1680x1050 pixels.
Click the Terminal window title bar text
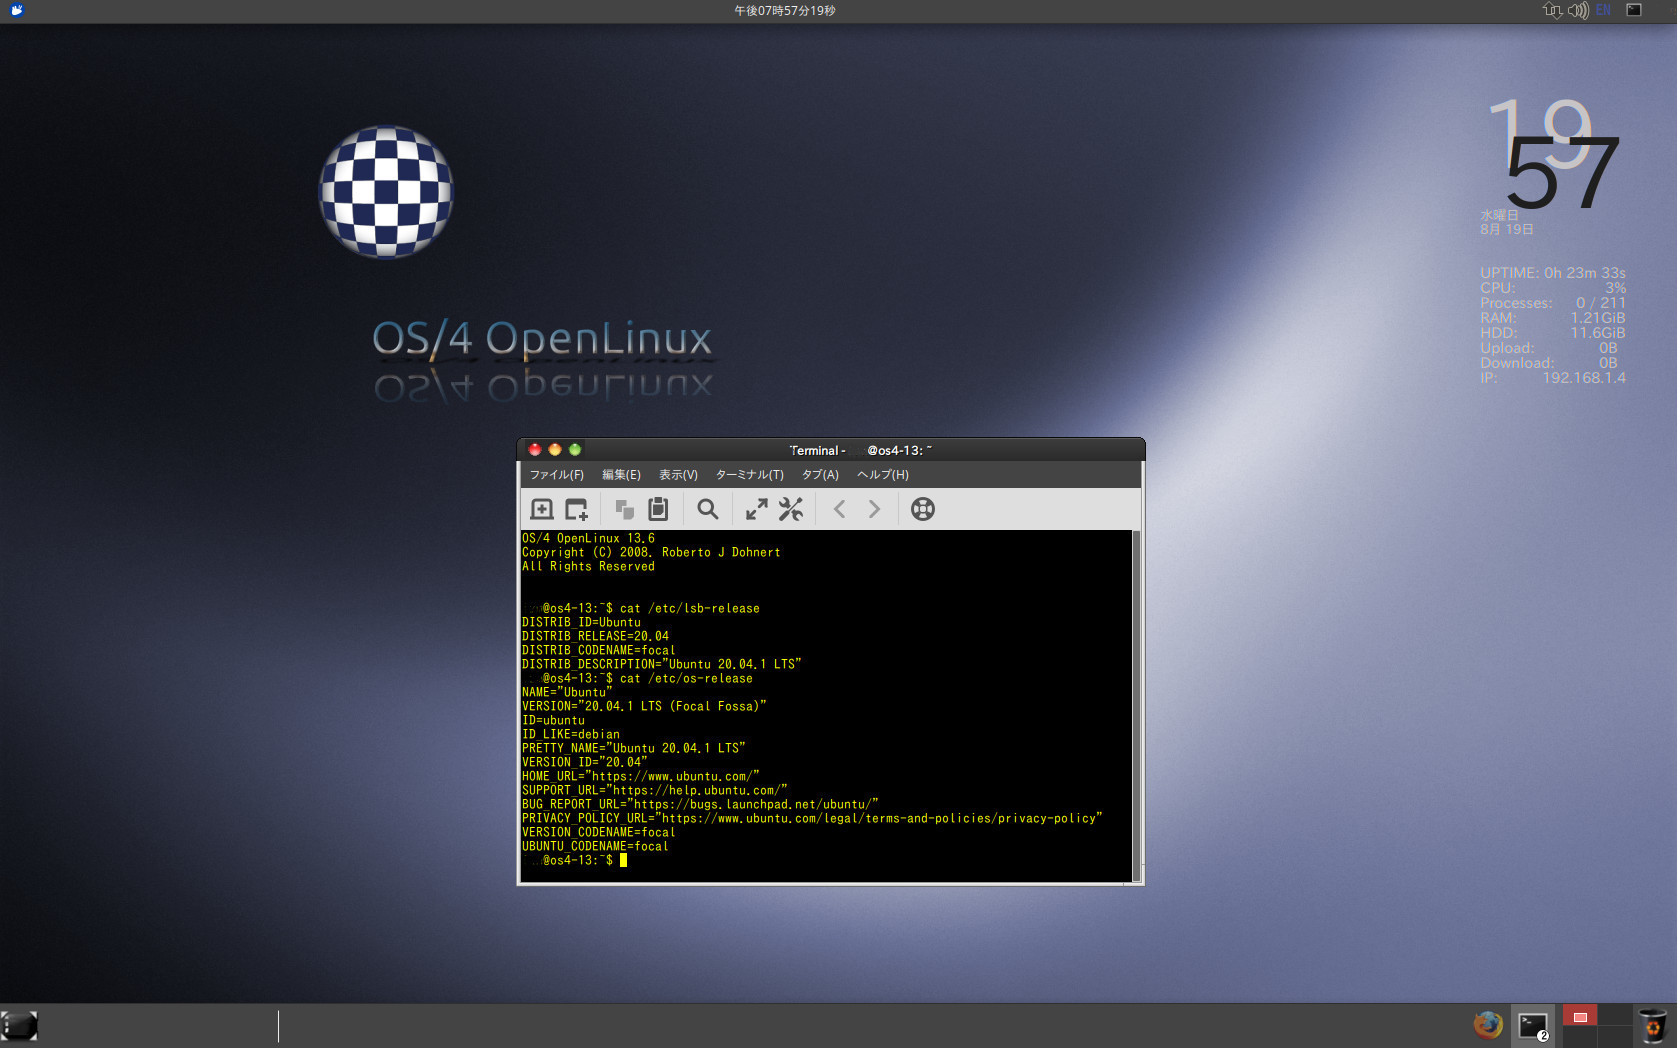pyautogui.click(x=861, y=451)
